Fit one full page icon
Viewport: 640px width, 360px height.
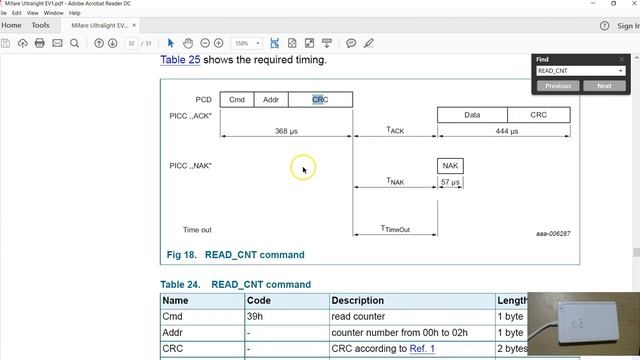(x=292, y=43)
